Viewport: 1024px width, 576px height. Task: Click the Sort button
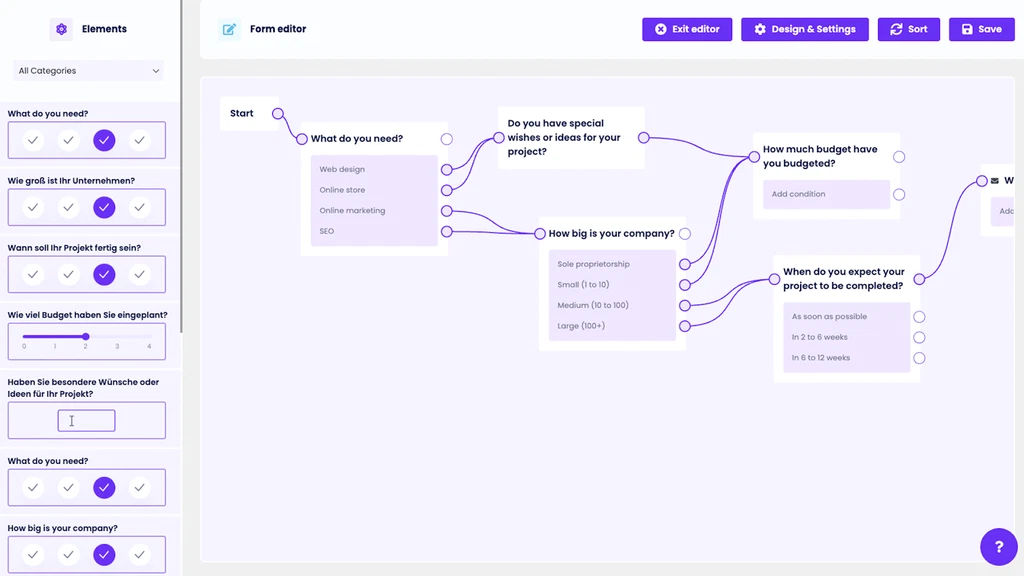tap(909, 29)
